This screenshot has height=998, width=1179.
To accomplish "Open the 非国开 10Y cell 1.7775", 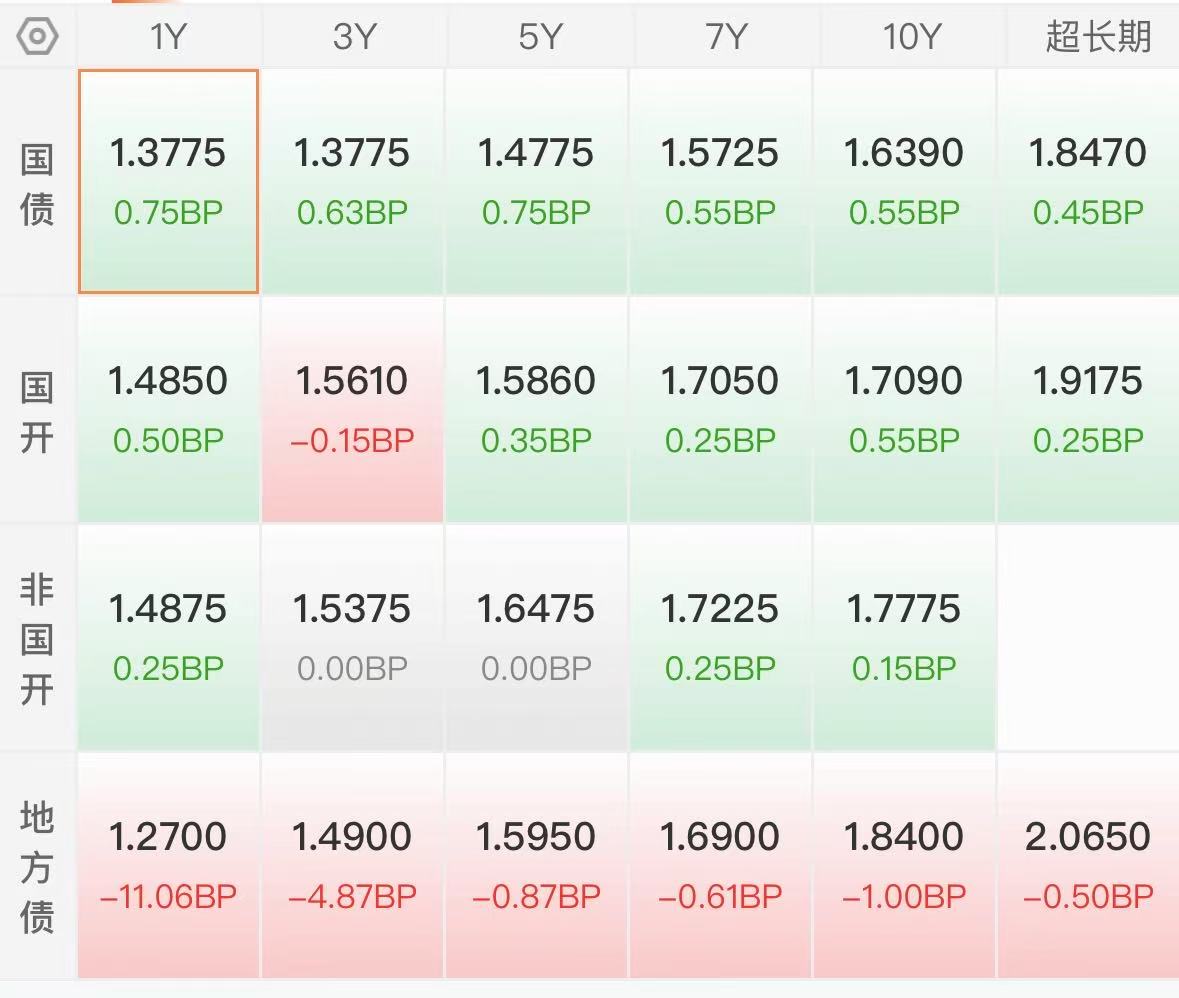I will 905,637.
